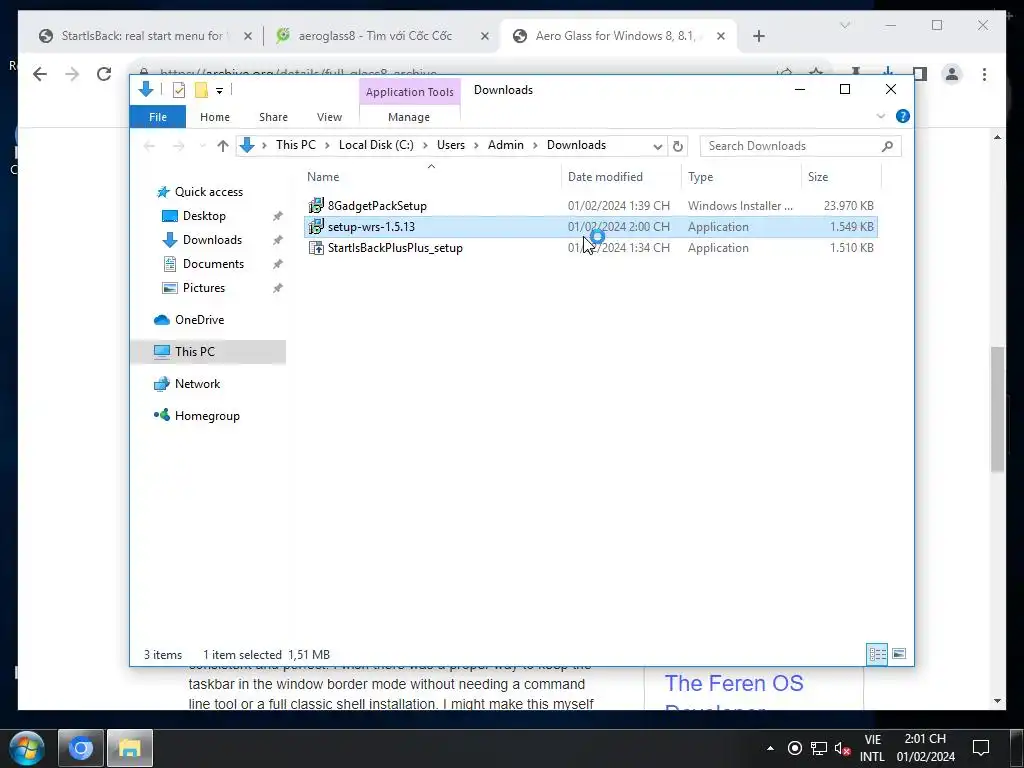The height and width of the screenshot is (768, 1024).
Task: Go back in the browser
Action: pyautogui.click(x=40, y=74)
